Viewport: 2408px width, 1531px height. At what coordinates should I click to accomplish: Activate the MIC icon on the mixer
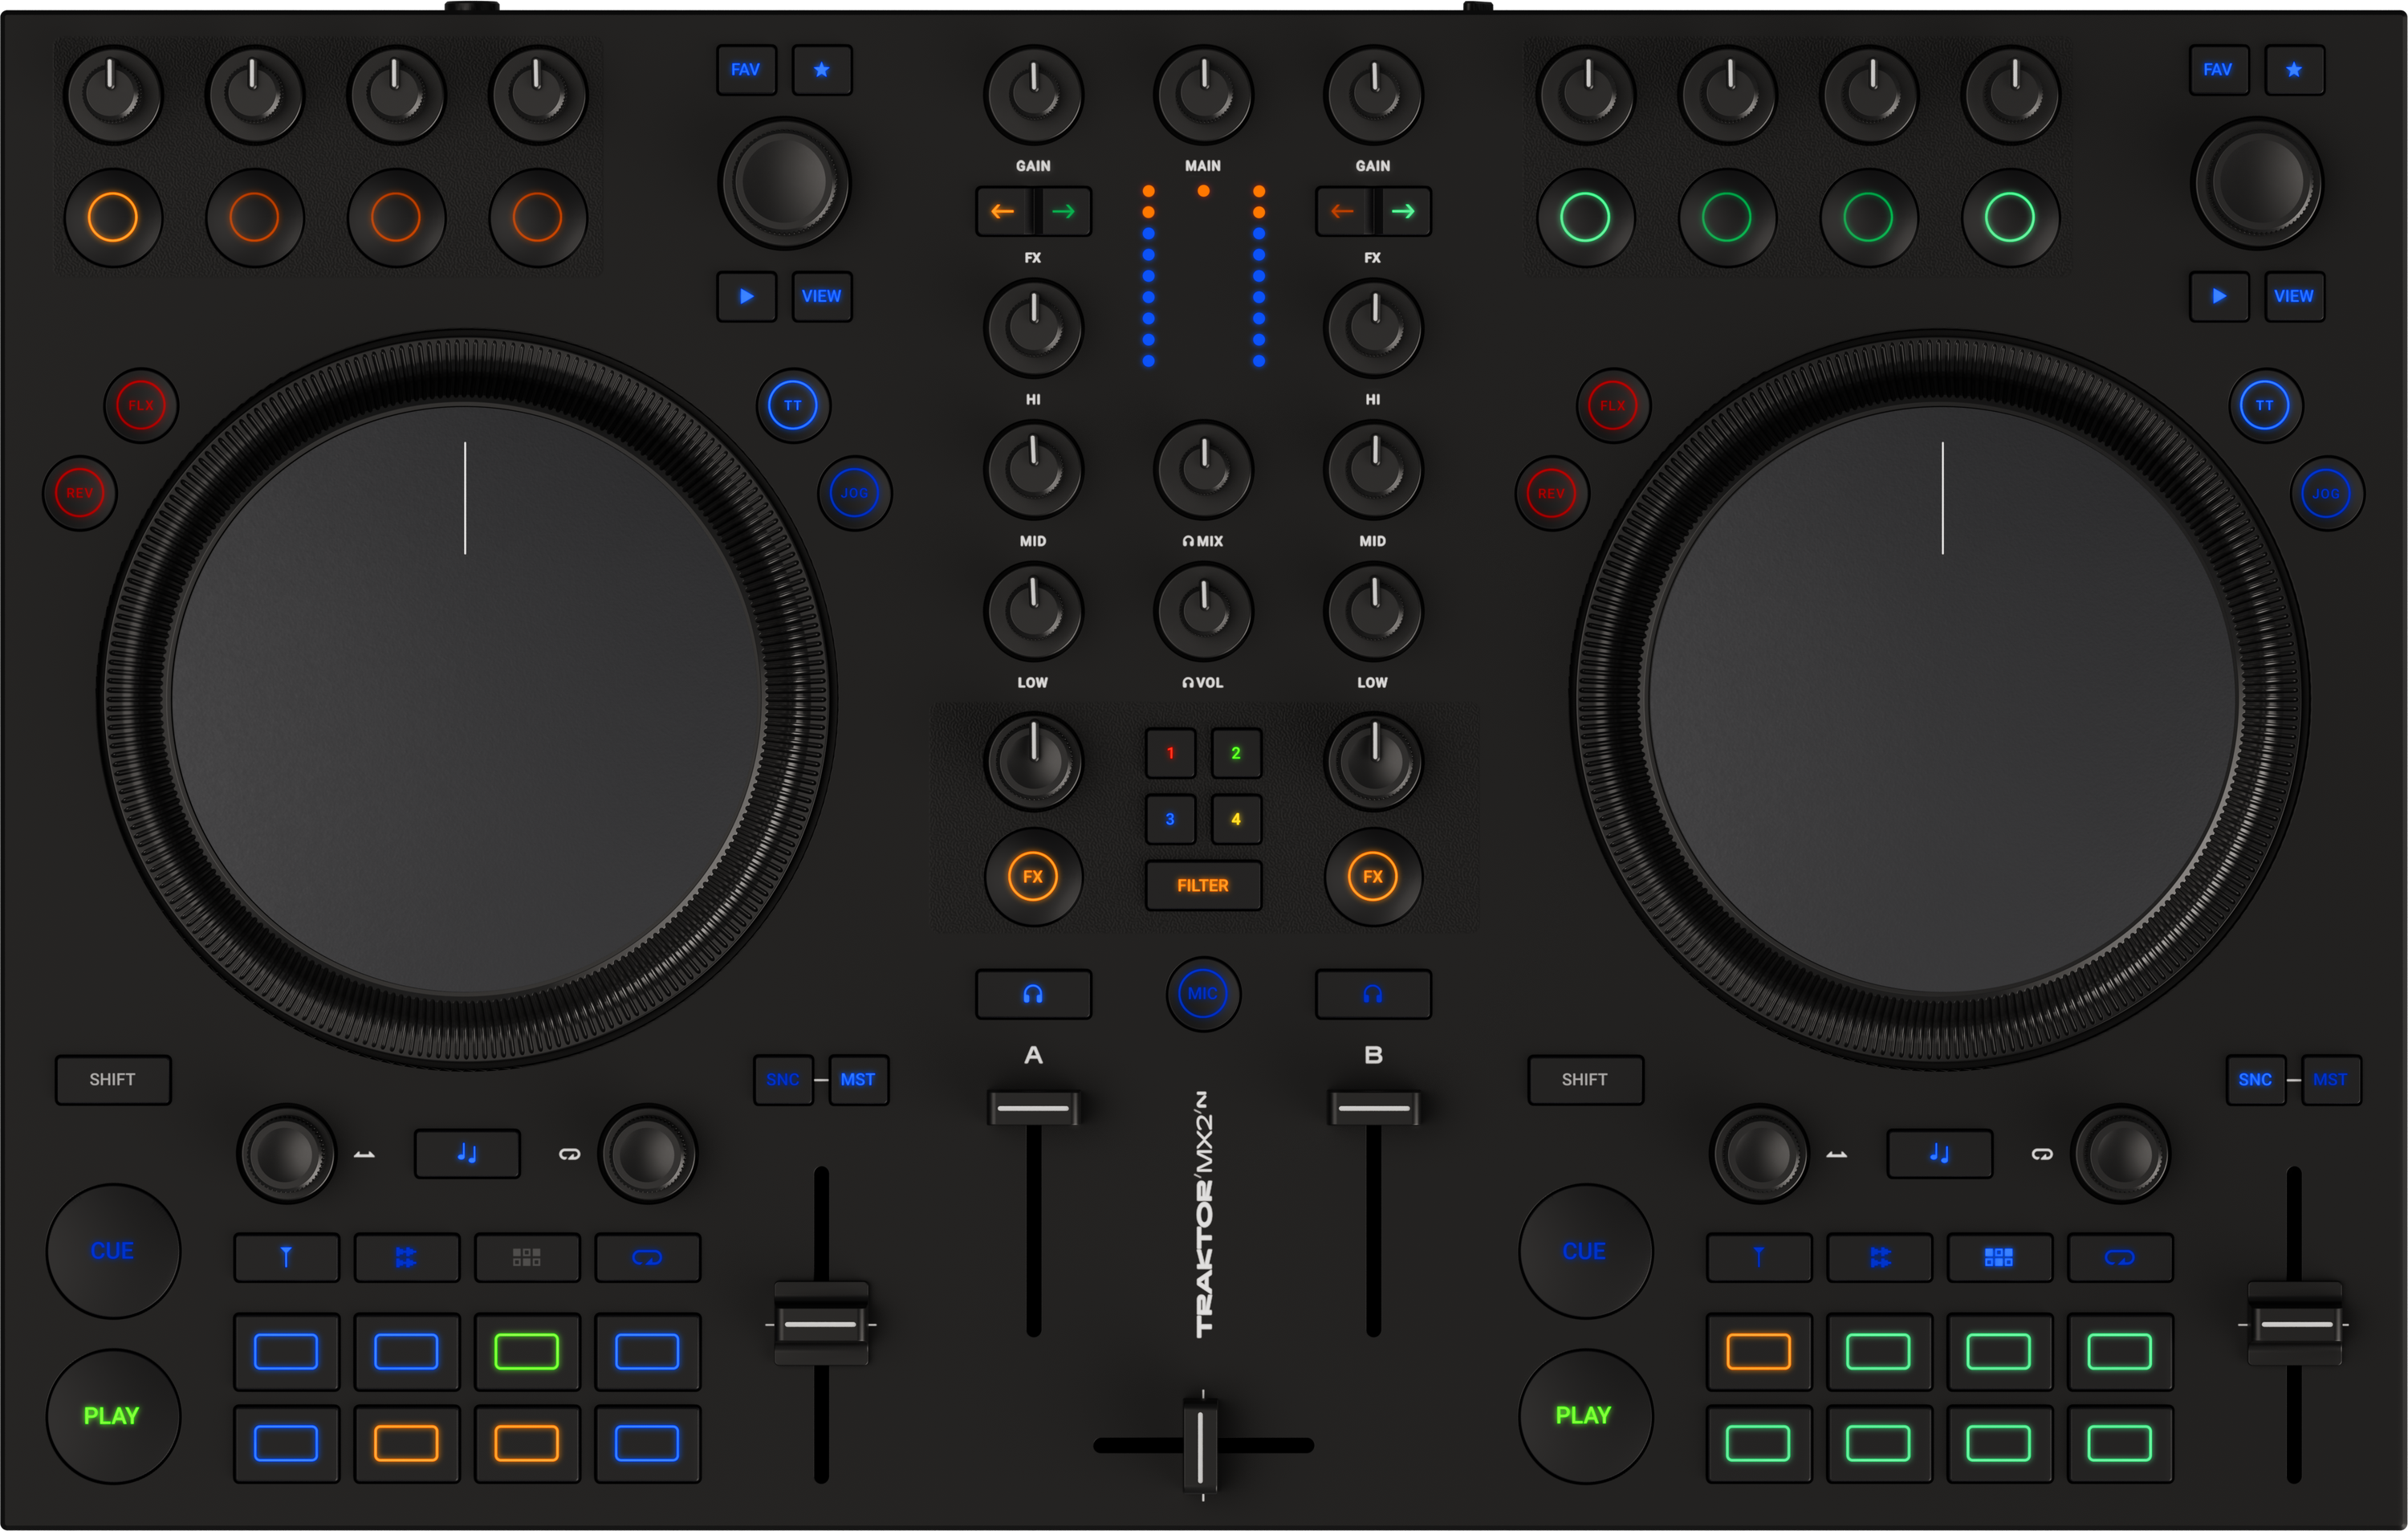coord(1203,994)
